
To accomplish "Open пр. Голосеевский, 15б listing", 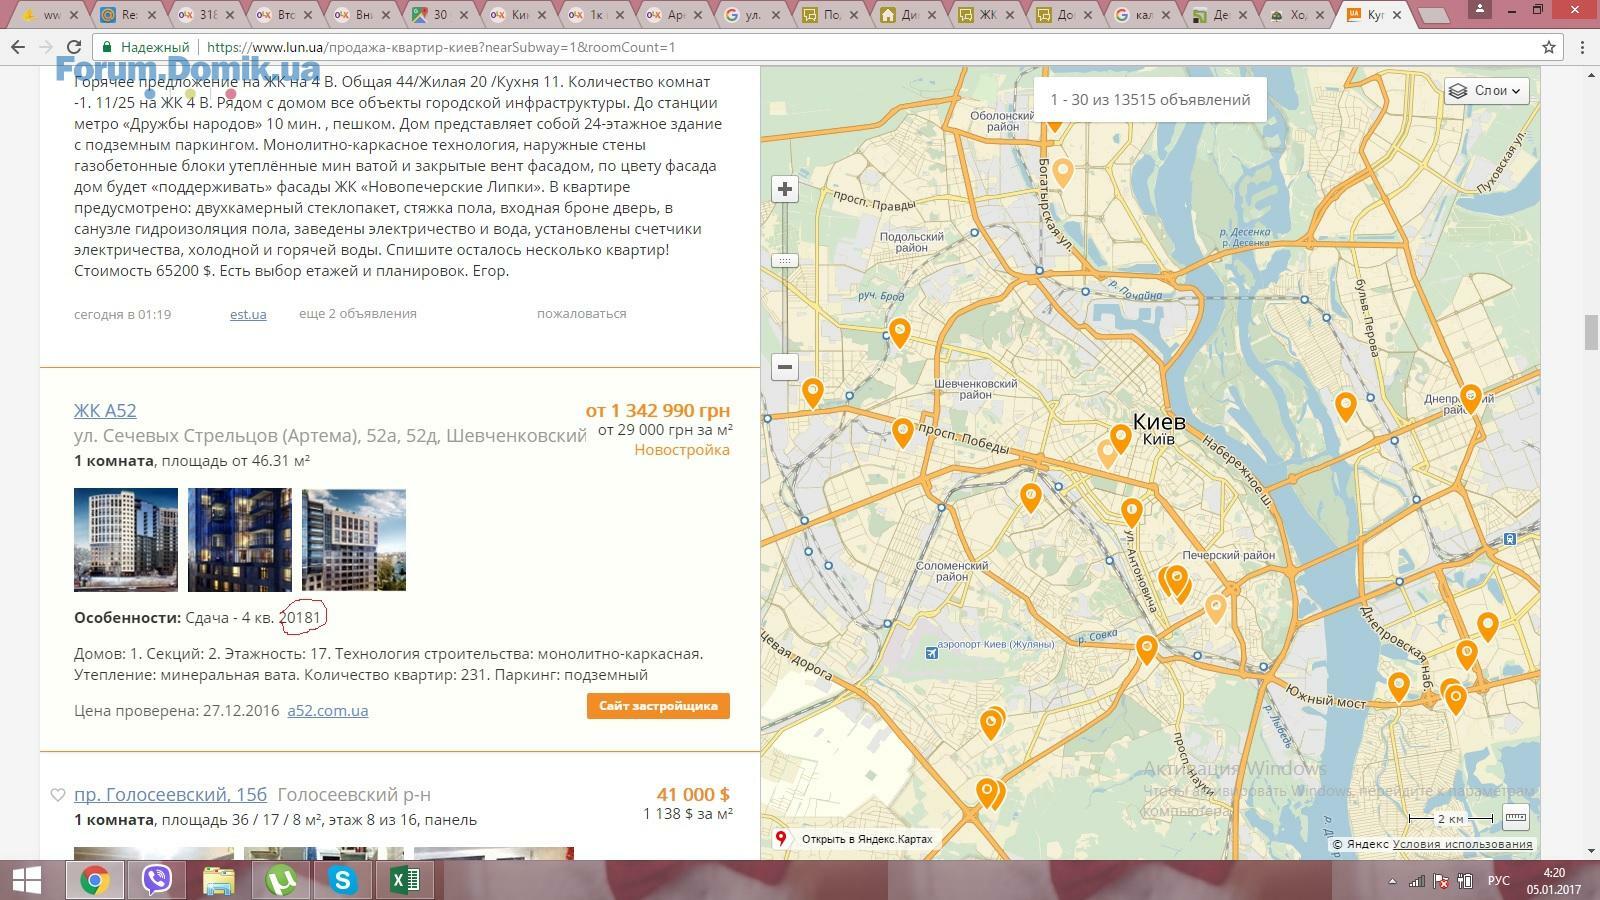I will pyautogui.click(x=170, y=794).
